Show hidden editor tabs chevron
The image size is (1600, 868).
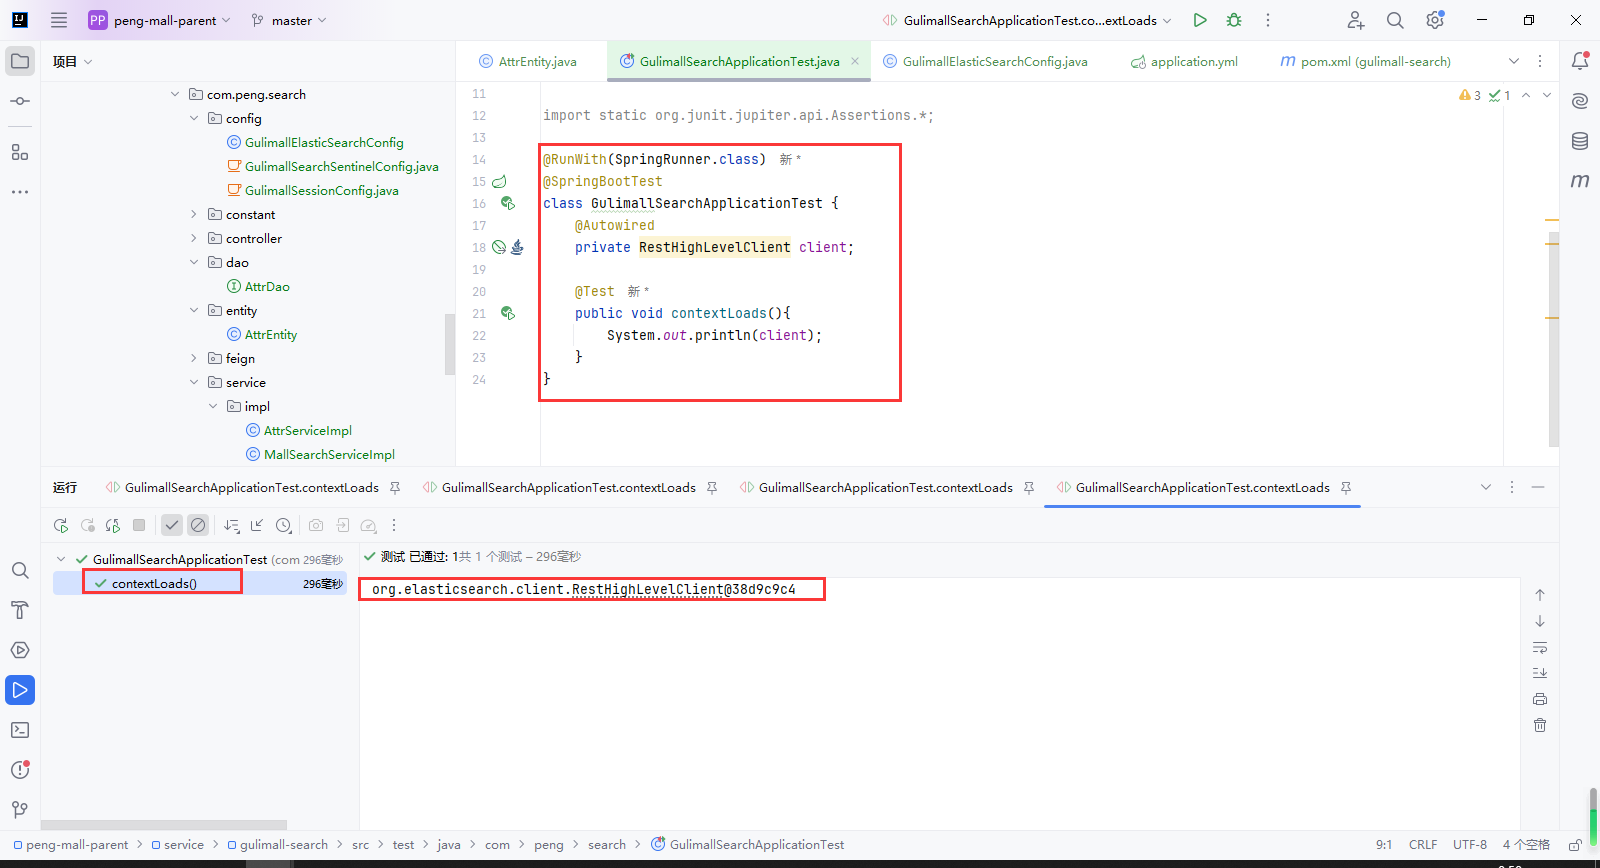1514,61
